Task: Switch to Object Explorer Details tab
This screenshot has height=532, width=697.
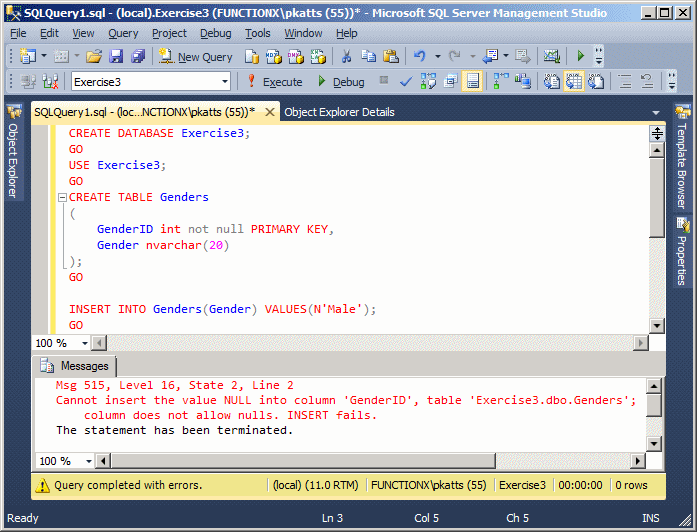Action: (339, 112)
